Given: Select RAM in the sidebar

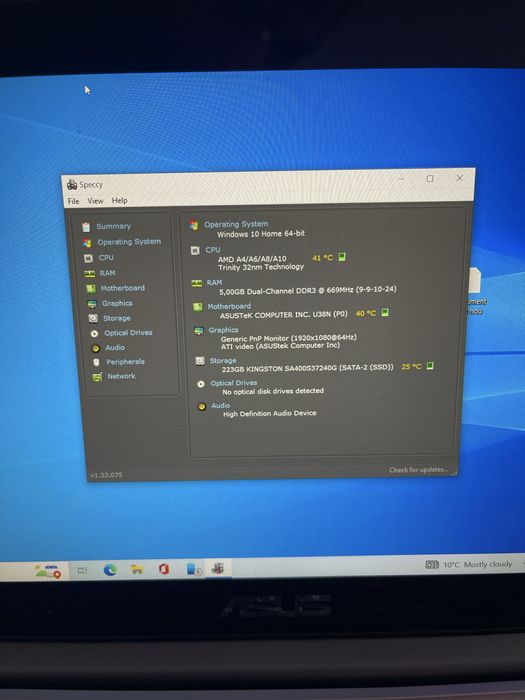Looking at the screenshot, I should pyautogui.click(x=108, y=273).
